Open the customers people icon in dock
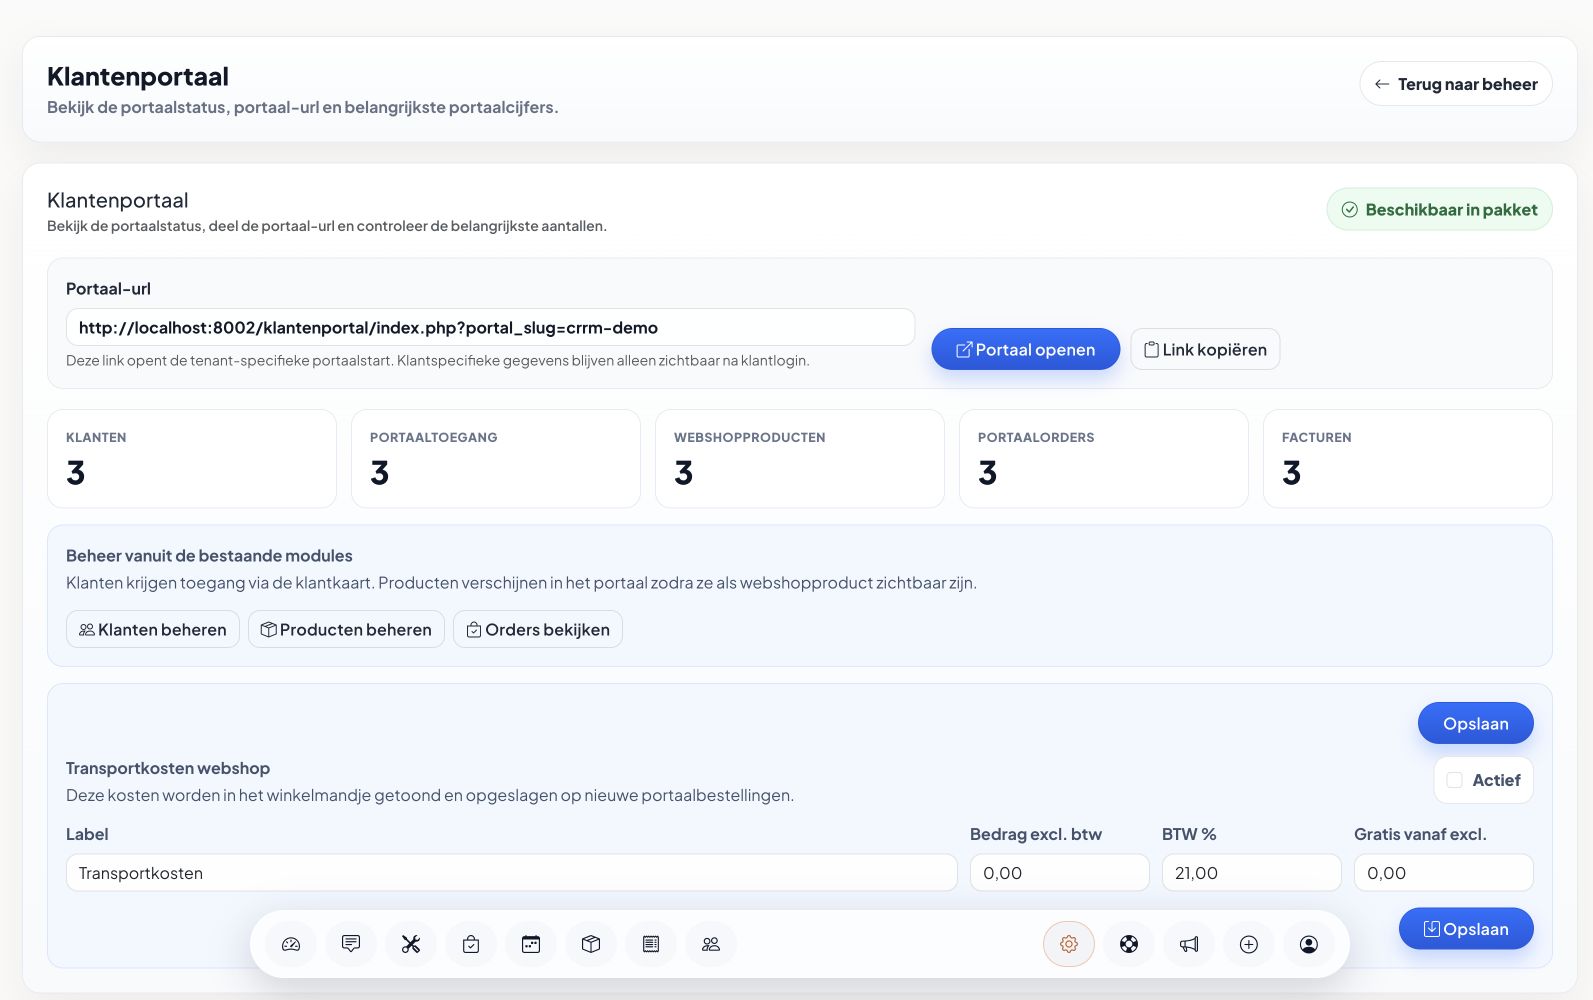 pyautogui.click(x=711, y=944)
